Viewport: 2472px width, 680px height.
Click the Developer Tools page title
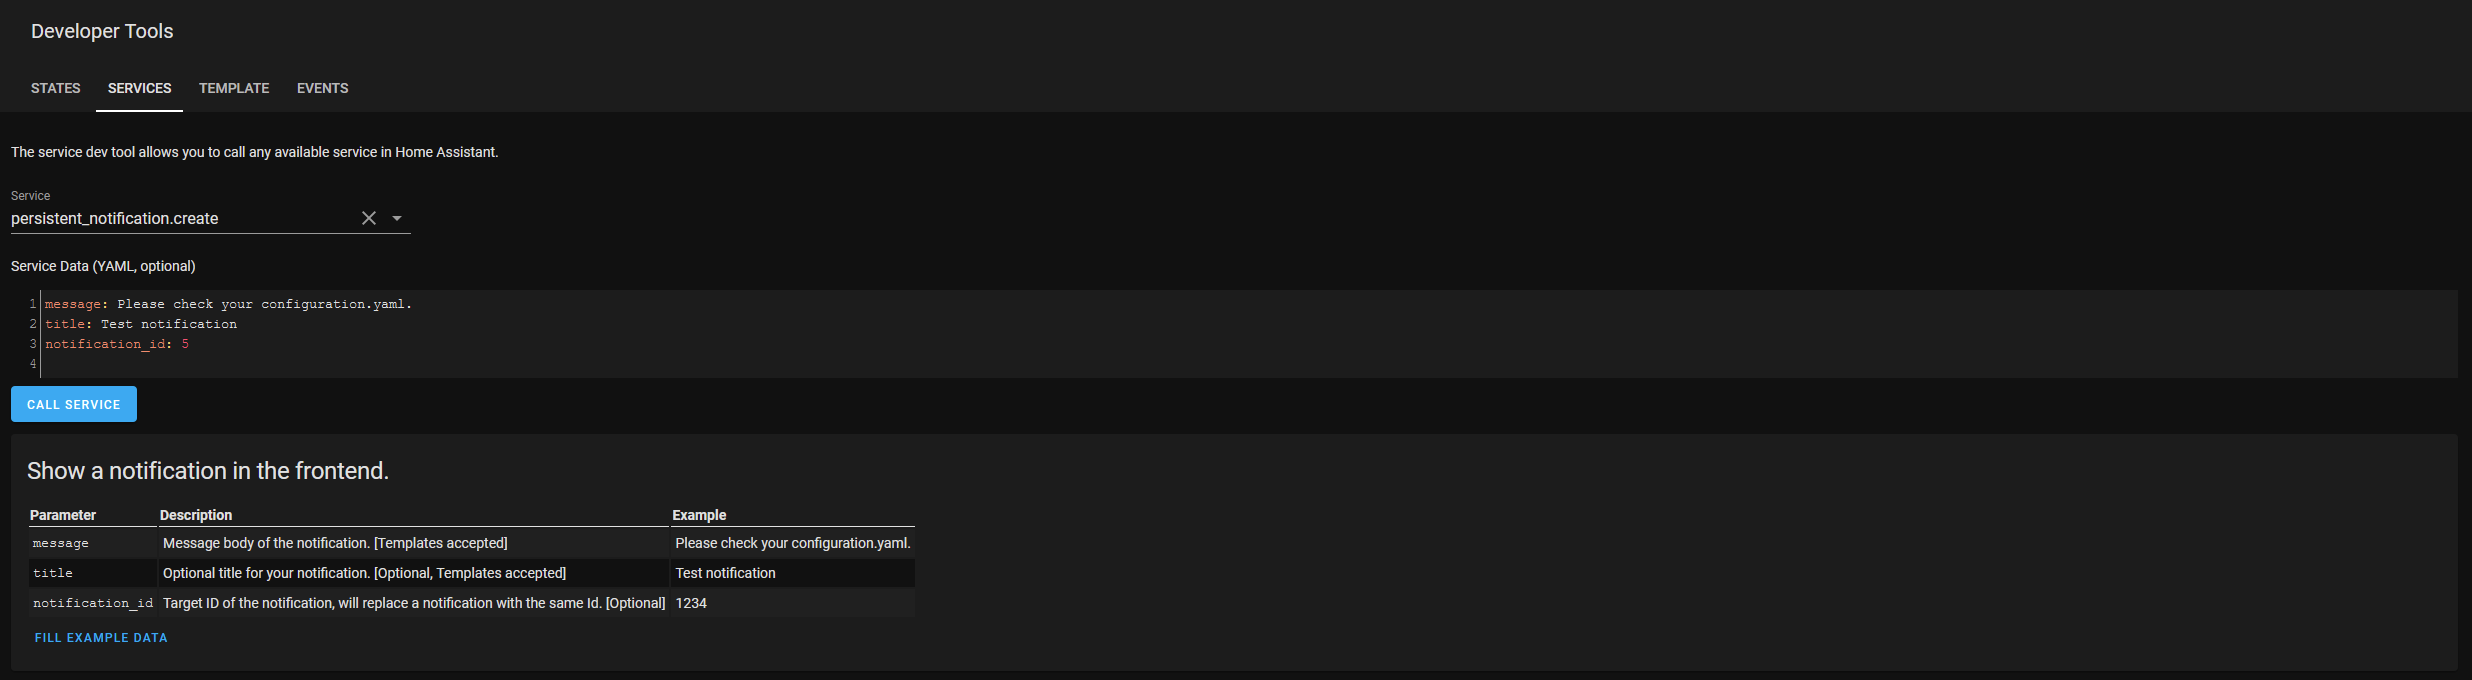pos(102,31)
